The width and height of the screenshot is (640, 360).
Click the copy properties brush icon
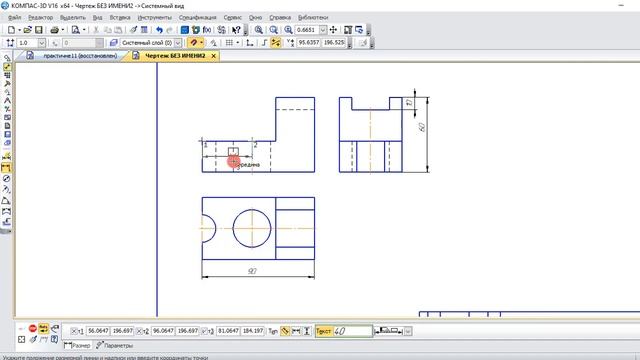click(x=133, y=30)
